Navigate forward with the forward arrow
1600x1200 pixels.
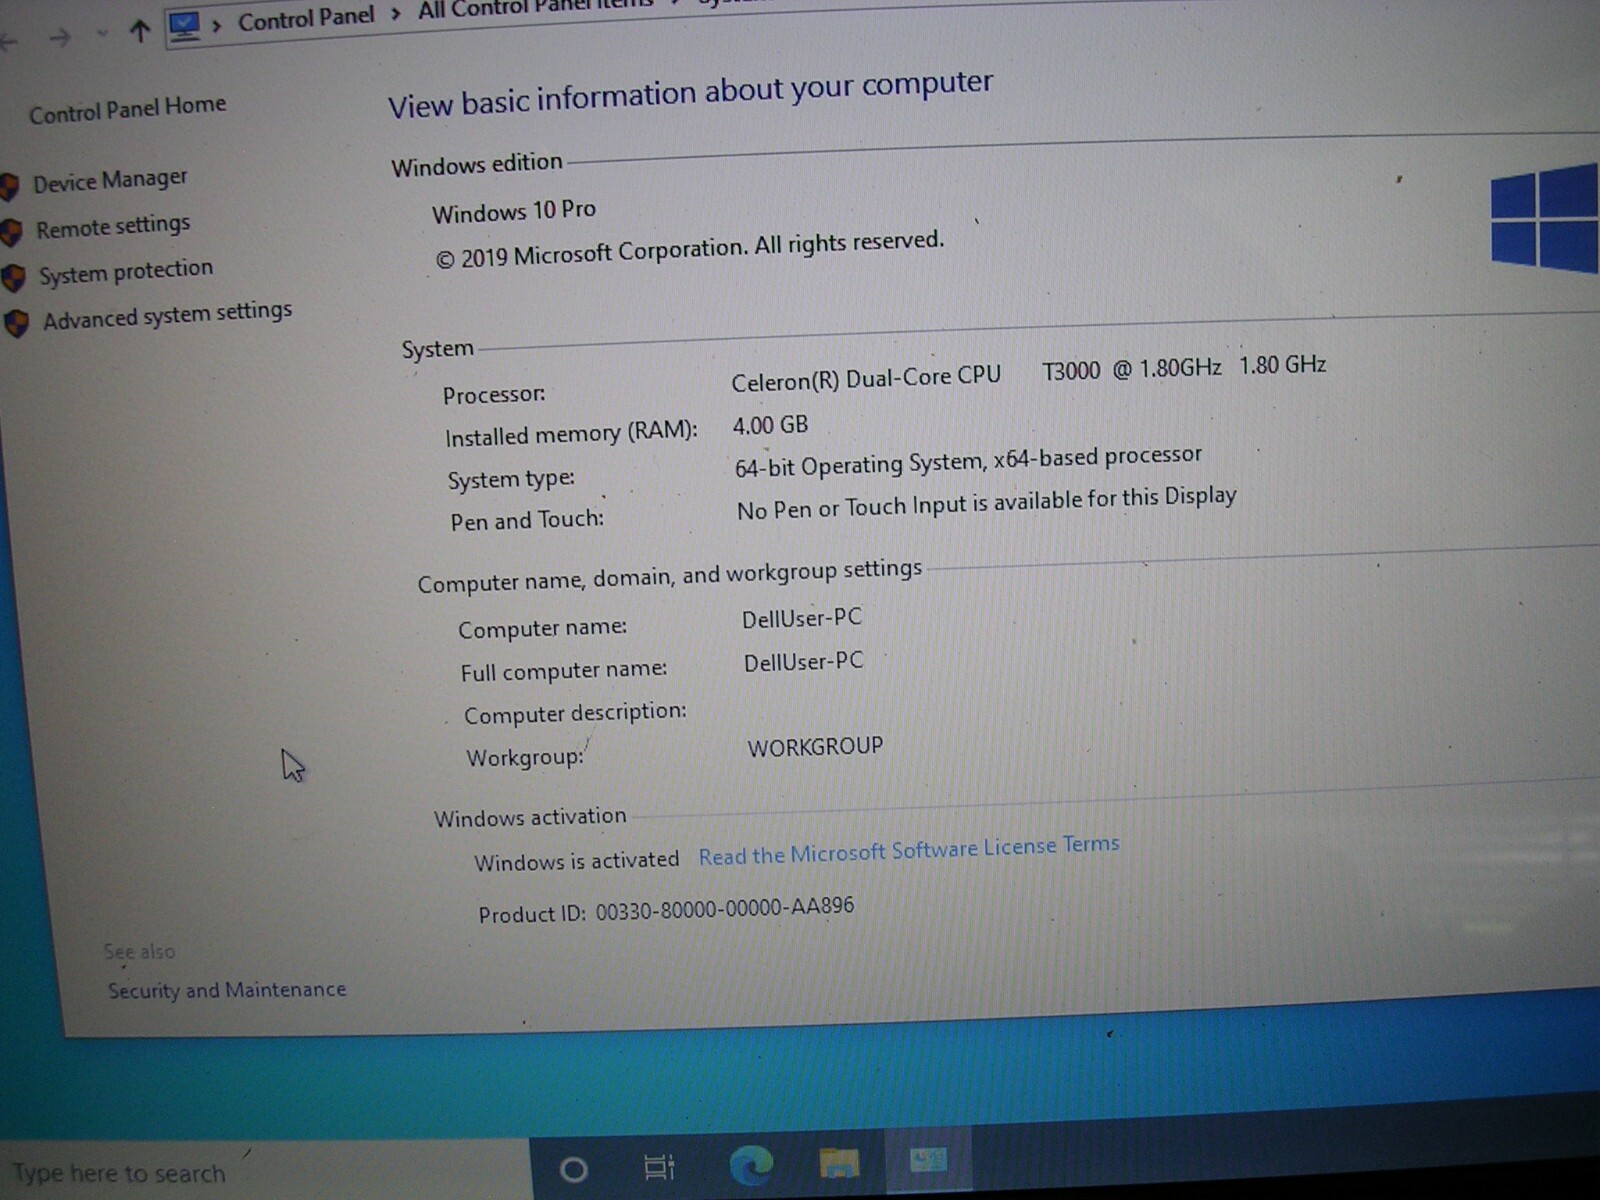[x=60, y=38]
